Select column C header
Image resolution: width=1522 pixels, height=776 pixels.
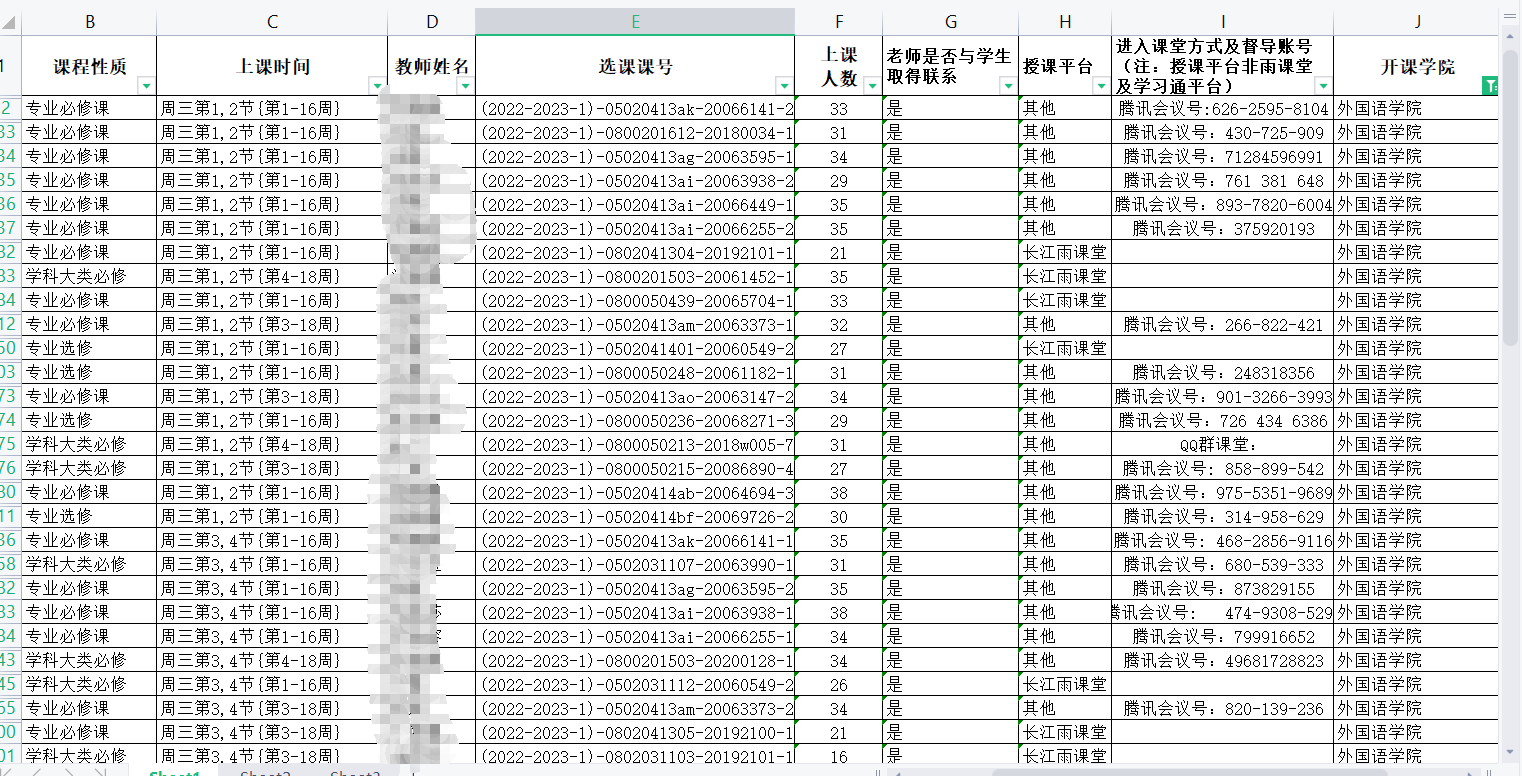[272, 22]
